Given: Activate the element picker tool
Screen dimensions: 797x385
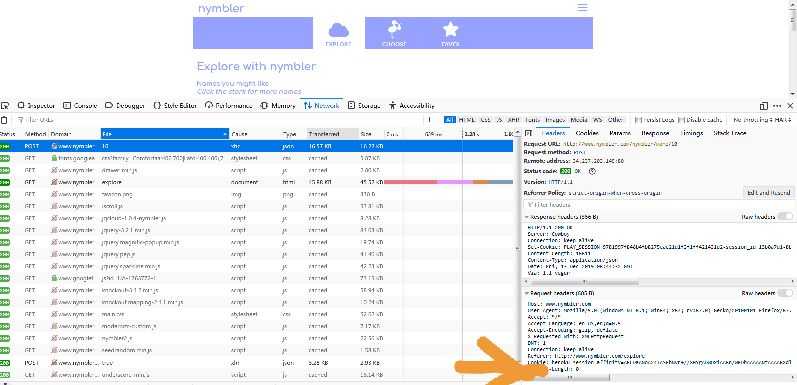Looking at the screenshot, I should (x=5, y=106).
